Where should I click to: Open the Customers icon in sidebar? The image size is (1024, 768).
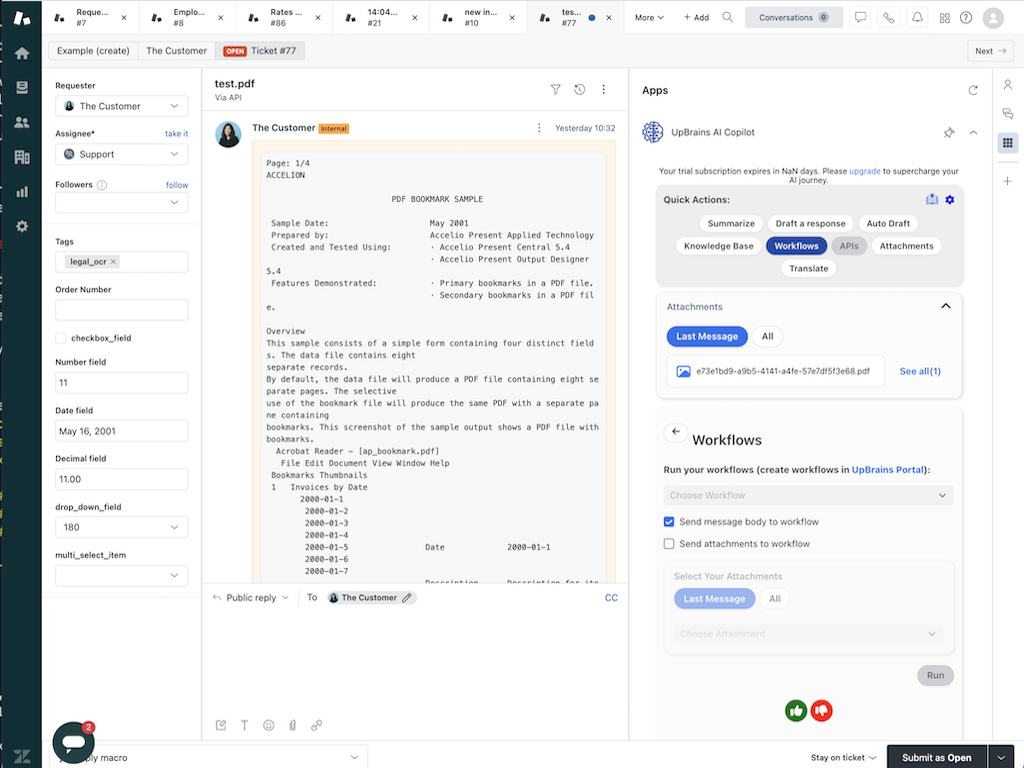point(22,122)
